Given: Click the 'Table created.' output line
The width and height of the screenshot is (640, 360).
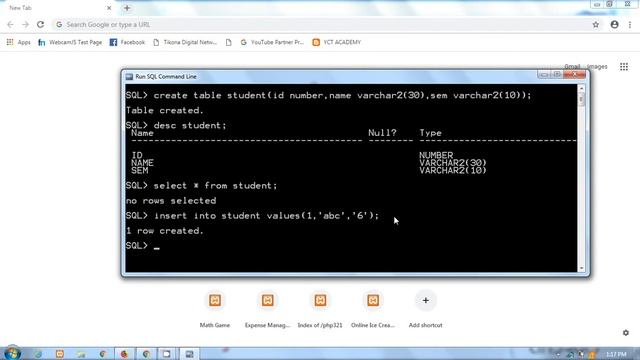Looking at the screenshot, I should (x=164, y=110).
